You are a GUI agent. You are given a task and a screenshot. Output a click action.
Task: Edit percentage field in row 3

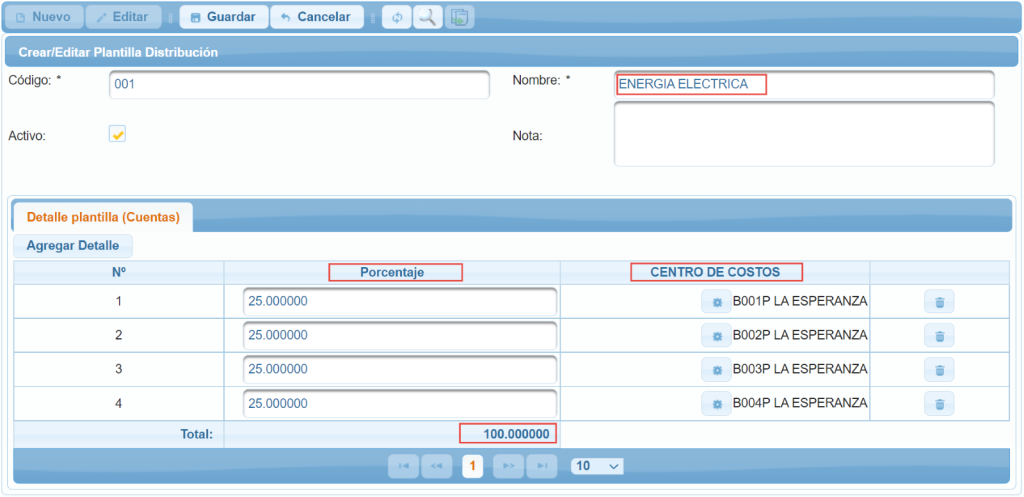pyautogui.click(x=400, y=370)
